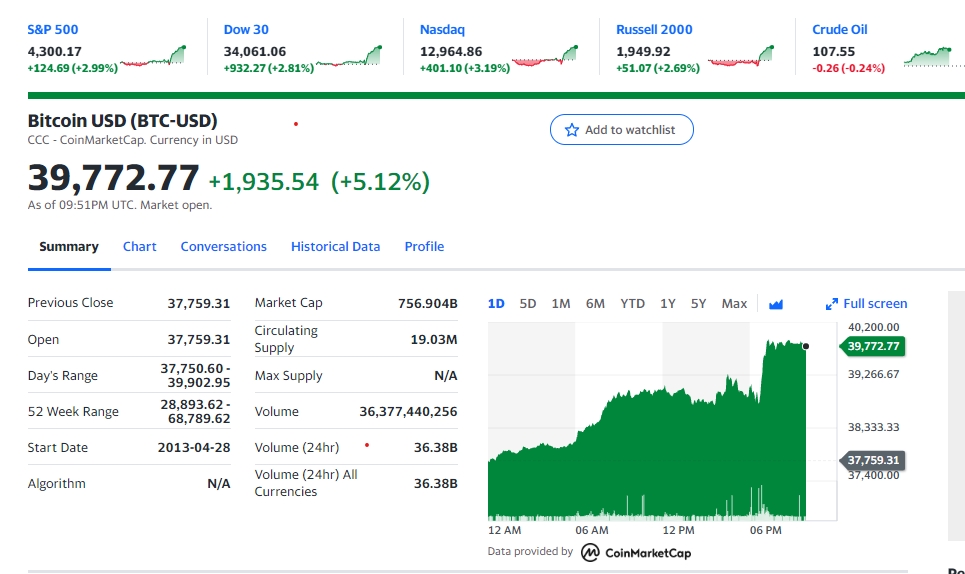Select the 1D chart range

496,304
